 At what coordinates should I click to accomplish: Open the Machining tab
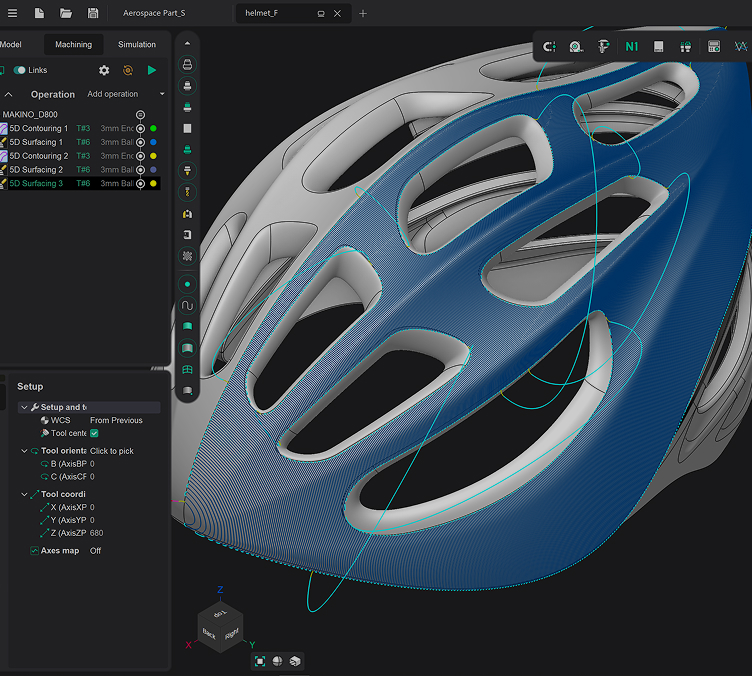coord(73,45)
